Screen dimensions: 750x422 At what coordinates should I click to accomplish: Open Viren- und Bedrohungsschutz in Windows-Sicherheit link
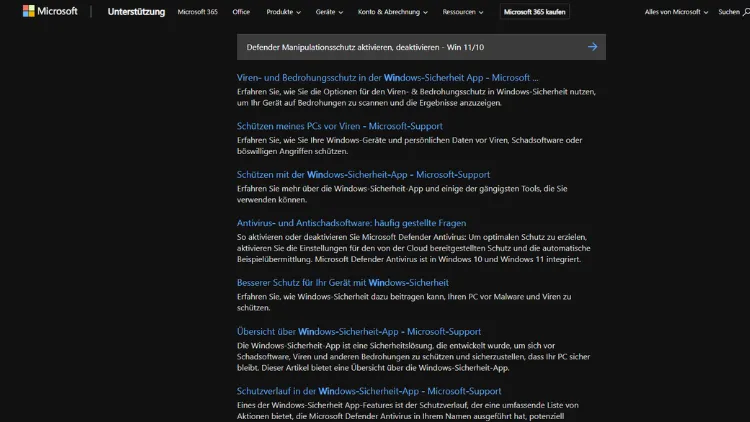[x=387, y=78]
